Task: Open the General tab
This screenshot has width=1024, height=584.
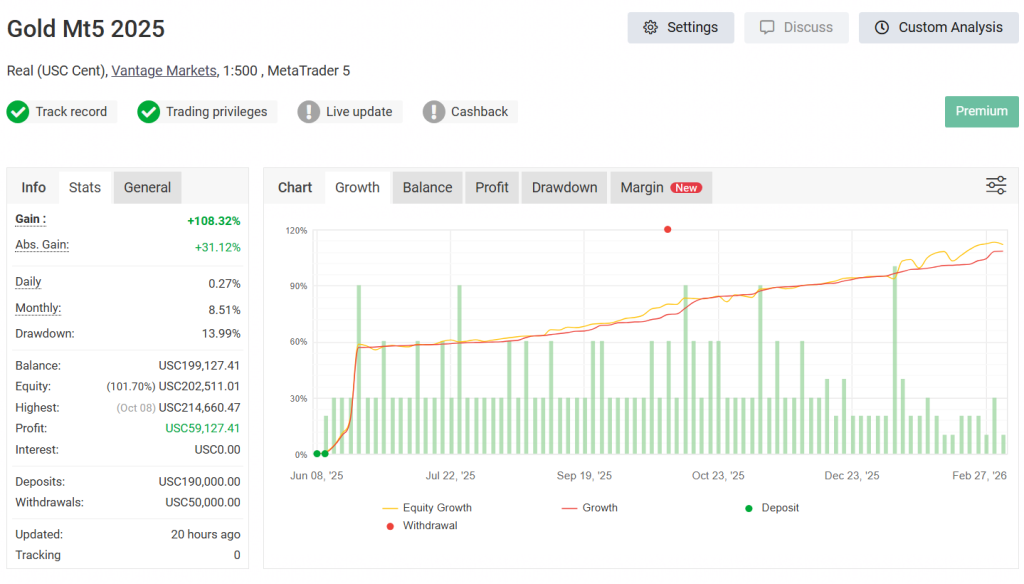Action: coord(147,187)
